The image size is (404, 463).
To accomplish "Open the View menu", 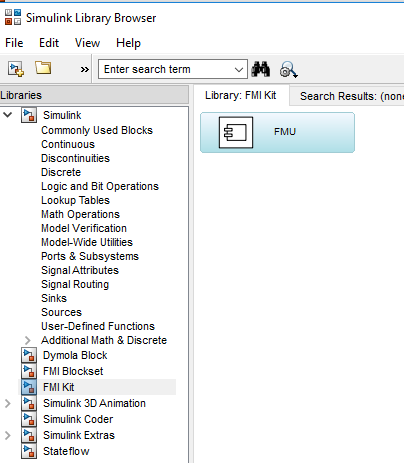I will tap(87, 43).
